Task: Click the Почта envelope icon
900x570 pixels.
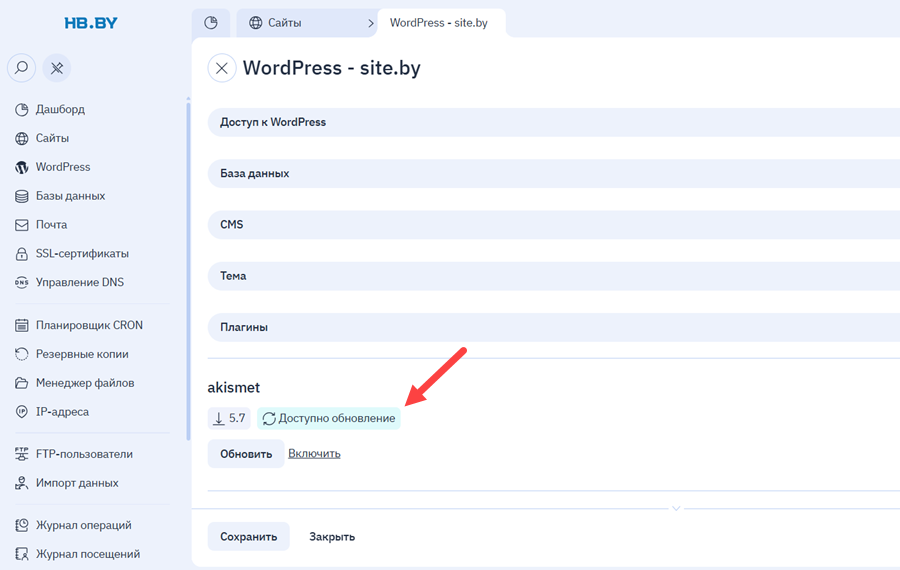Action: pyautogui.click(x=22, y=225)
